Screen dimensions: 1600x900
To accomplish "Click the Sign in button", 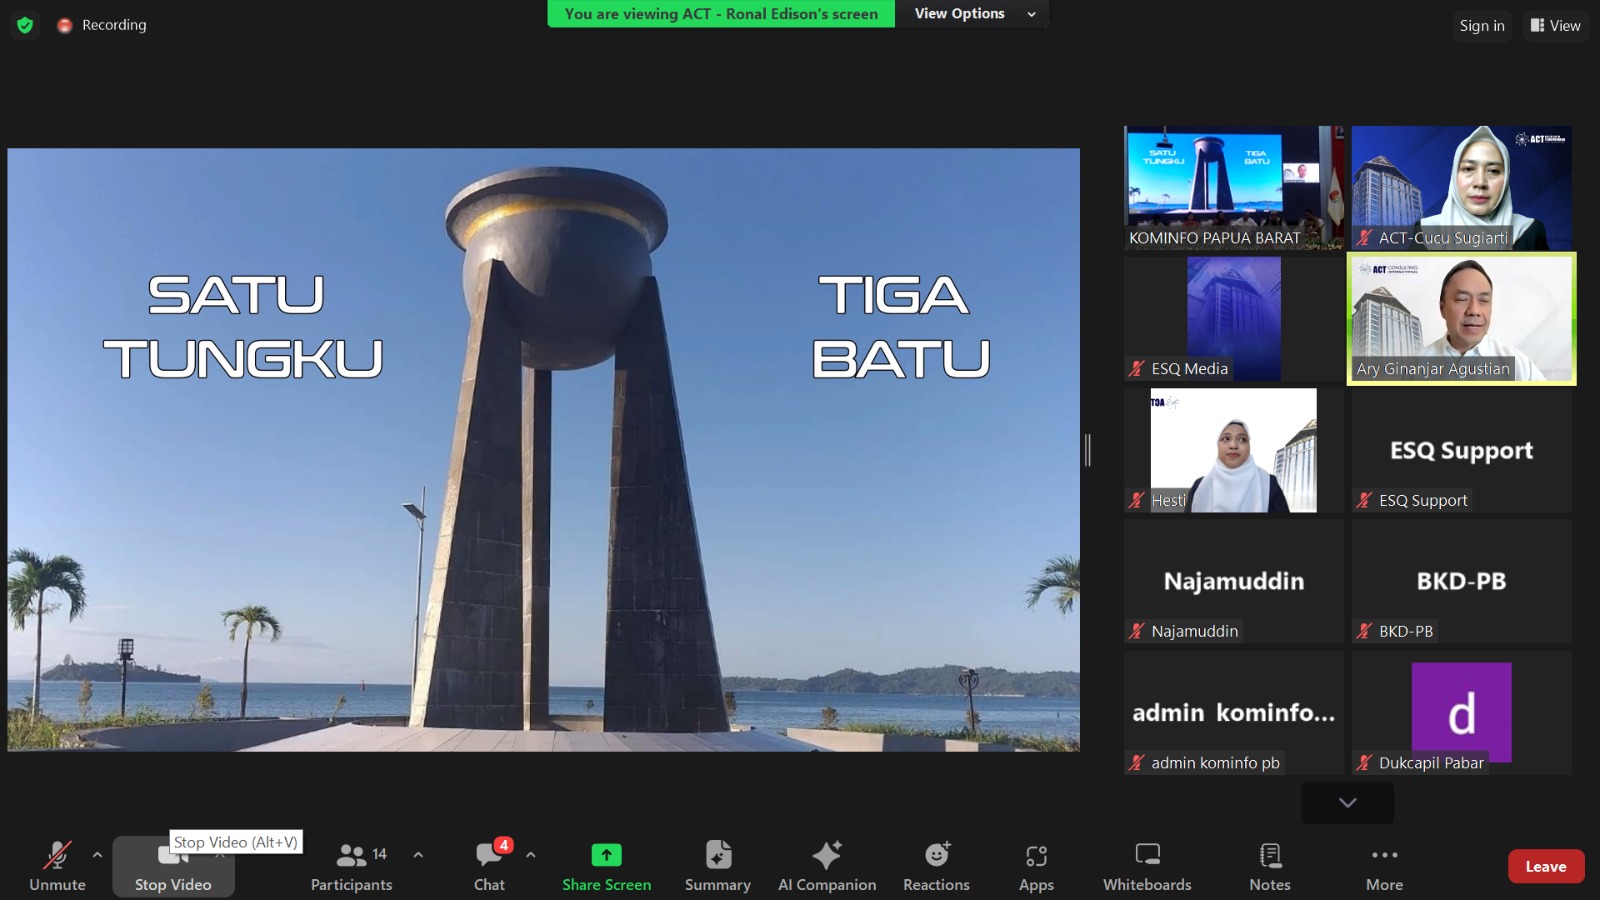I will [1481, 26].
